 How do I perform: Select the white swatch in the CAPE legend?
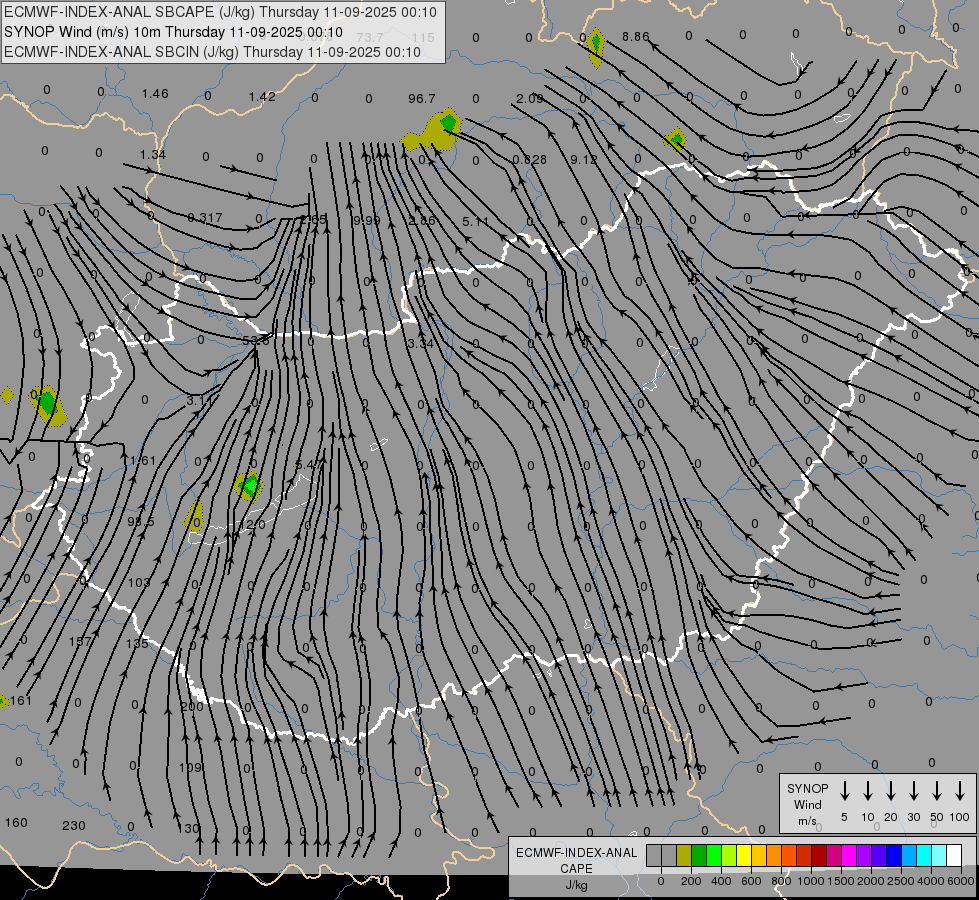click(954, 856)
